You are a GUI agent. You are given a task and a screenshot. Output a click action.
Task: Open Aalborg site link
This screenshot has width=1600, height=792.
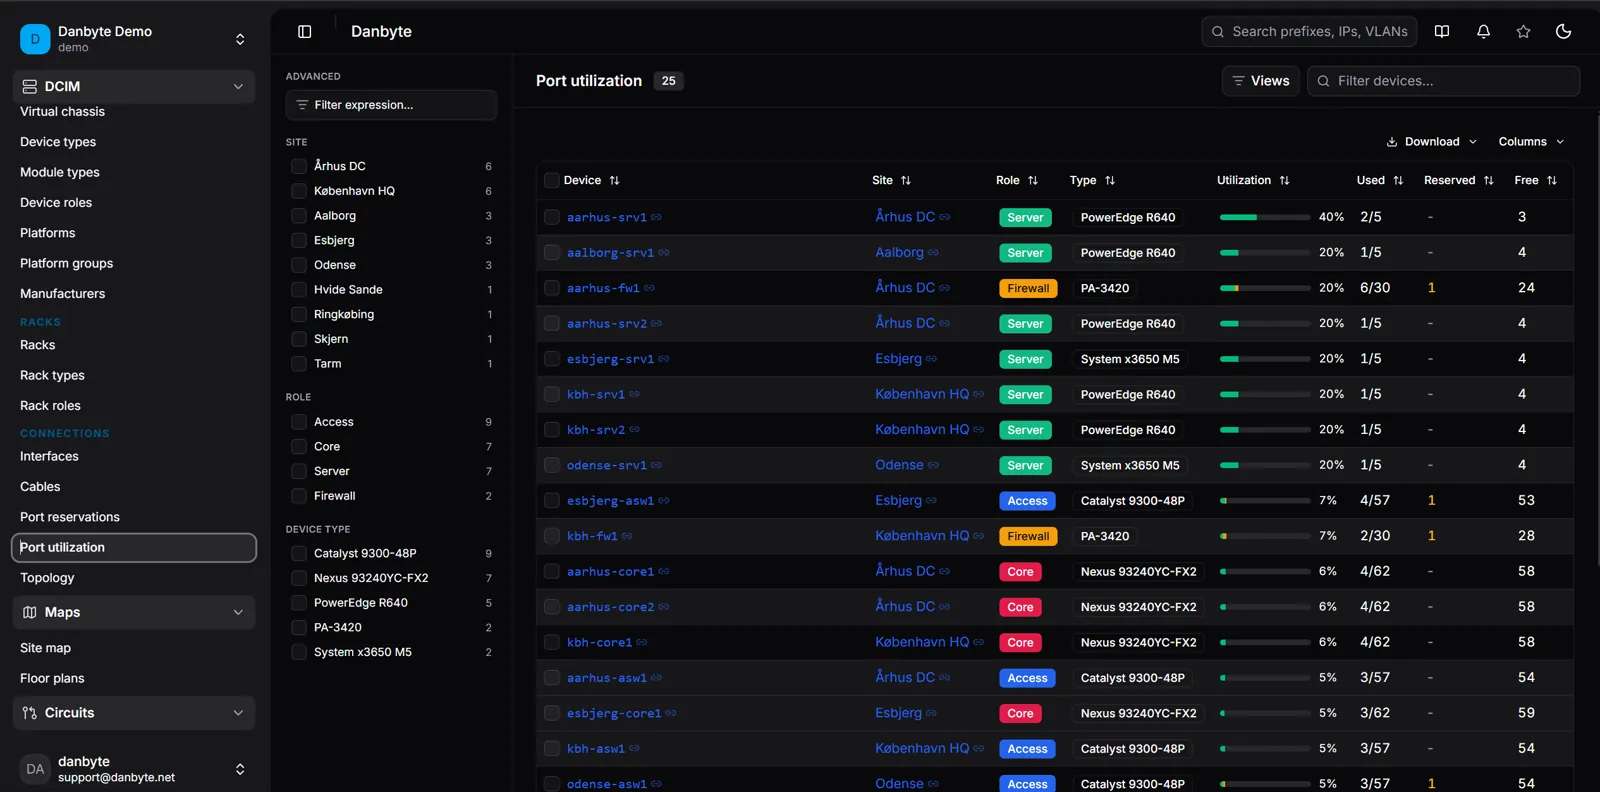click(x=899, y=252)
